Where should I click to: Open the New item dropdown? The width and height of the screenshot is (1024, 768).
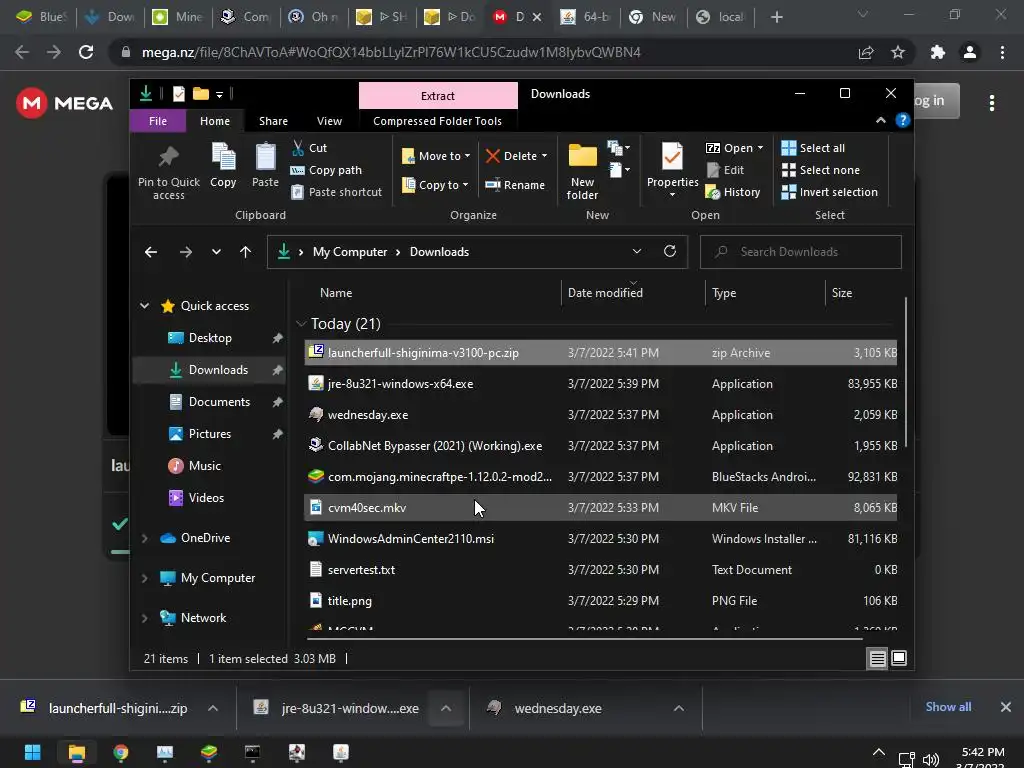pyautogui.click(x=619, y=148)
